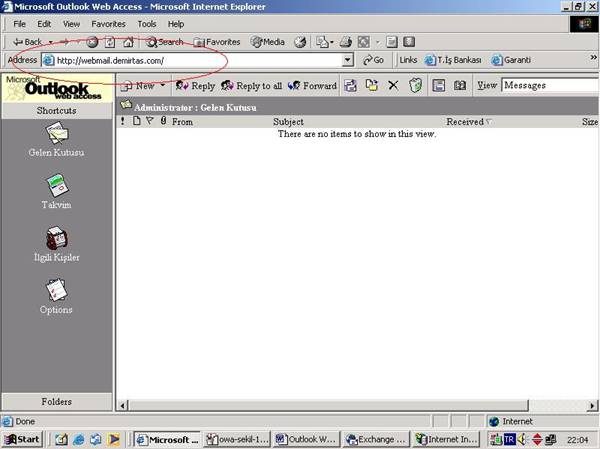This screenshot has height=449, width=600.
Task: Click the address bar URL field
Action: [x=192, y=60]
